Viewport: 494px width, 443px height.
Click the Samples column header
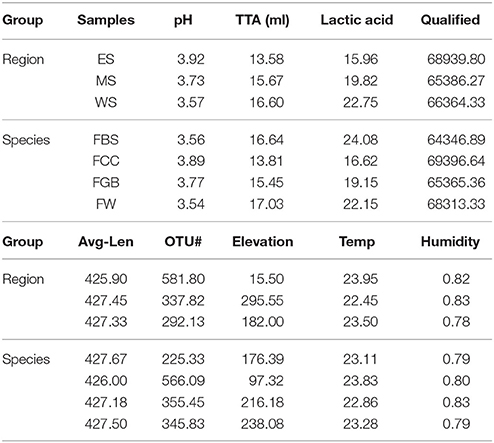click(106, 20)
